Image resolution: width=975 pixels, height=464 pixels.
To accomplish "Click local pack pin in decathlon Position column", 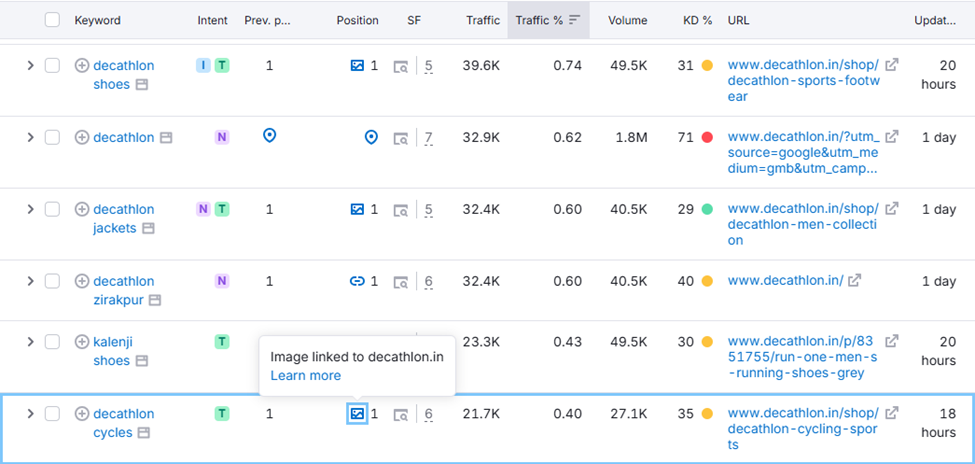I will 371,137.
